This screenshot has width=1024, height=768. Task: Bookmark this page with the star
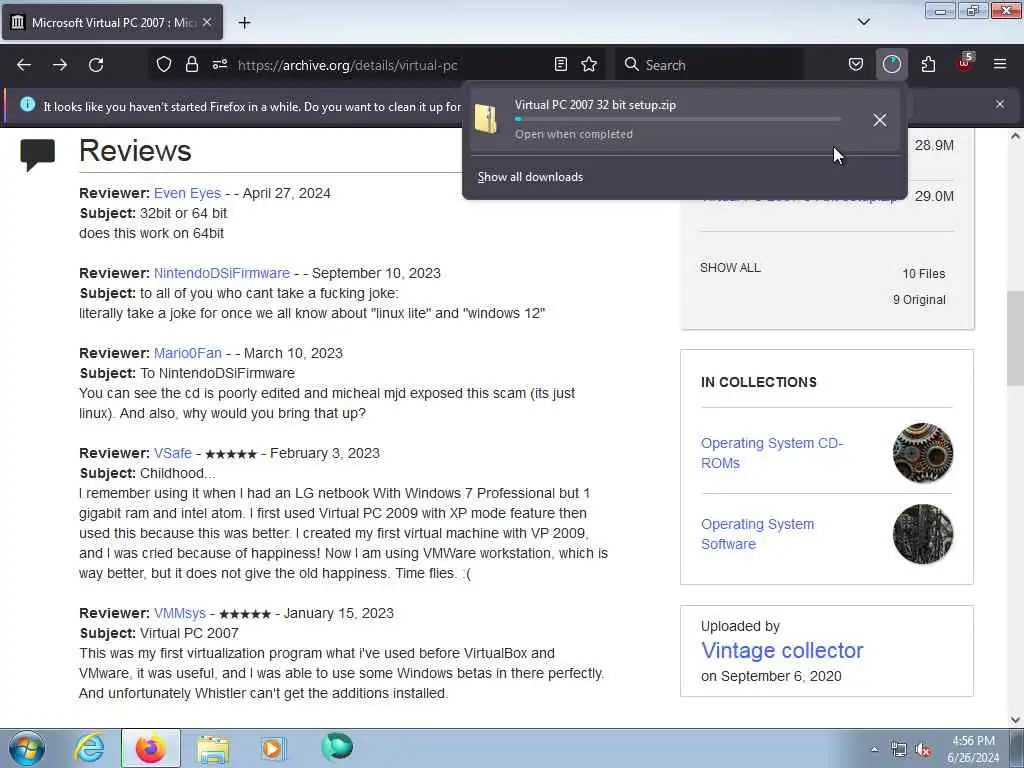(589, 65)
